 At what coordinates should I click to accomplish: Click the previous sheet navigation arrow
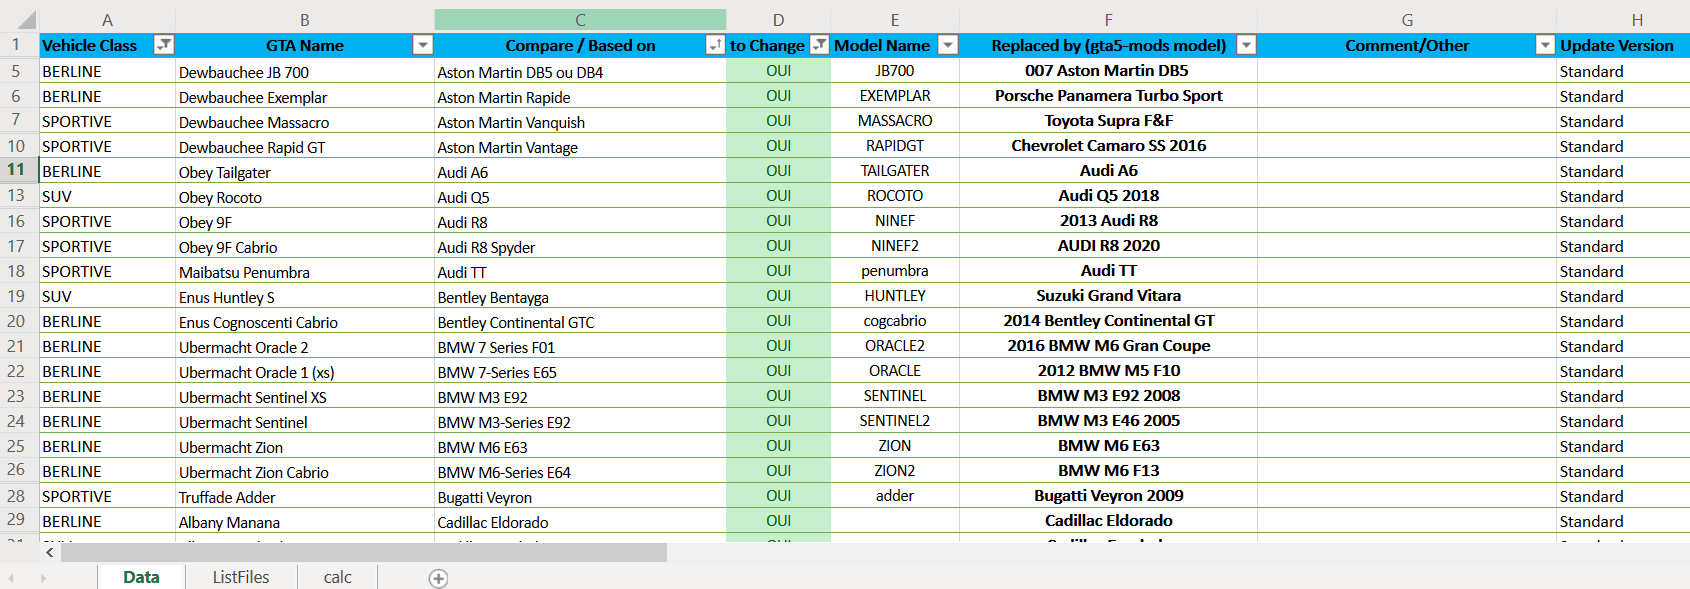click(11, 578)
